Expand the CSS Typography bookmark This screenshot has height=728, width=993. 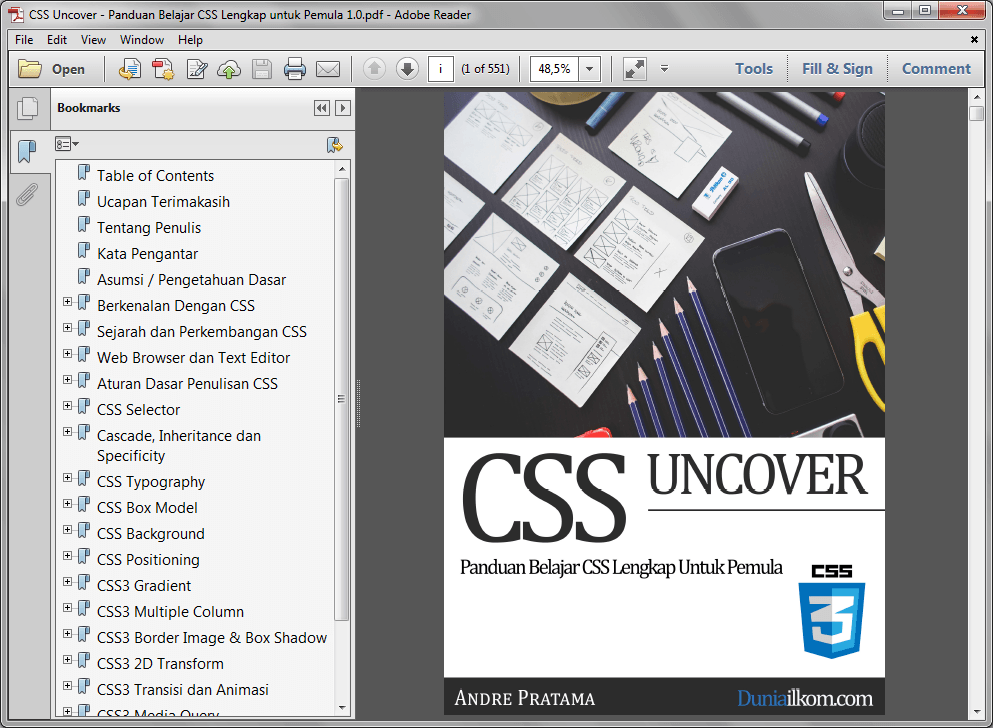point(67,477)
